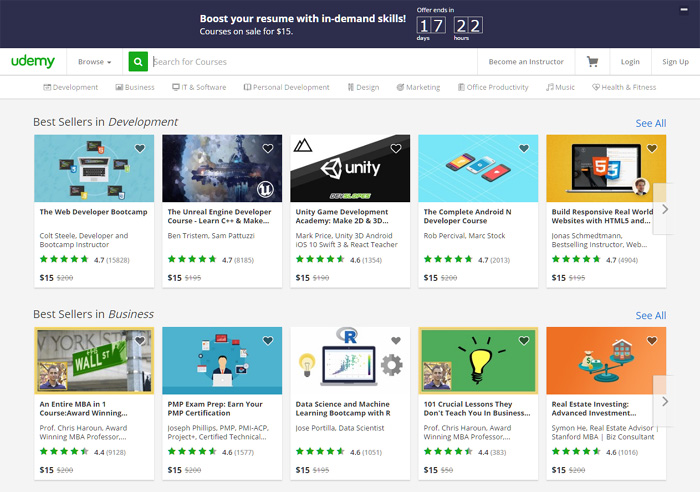Screen dimensions: 700x492
Task: Toggle heart on Real Estate Investing course
Action: [652, 341]
